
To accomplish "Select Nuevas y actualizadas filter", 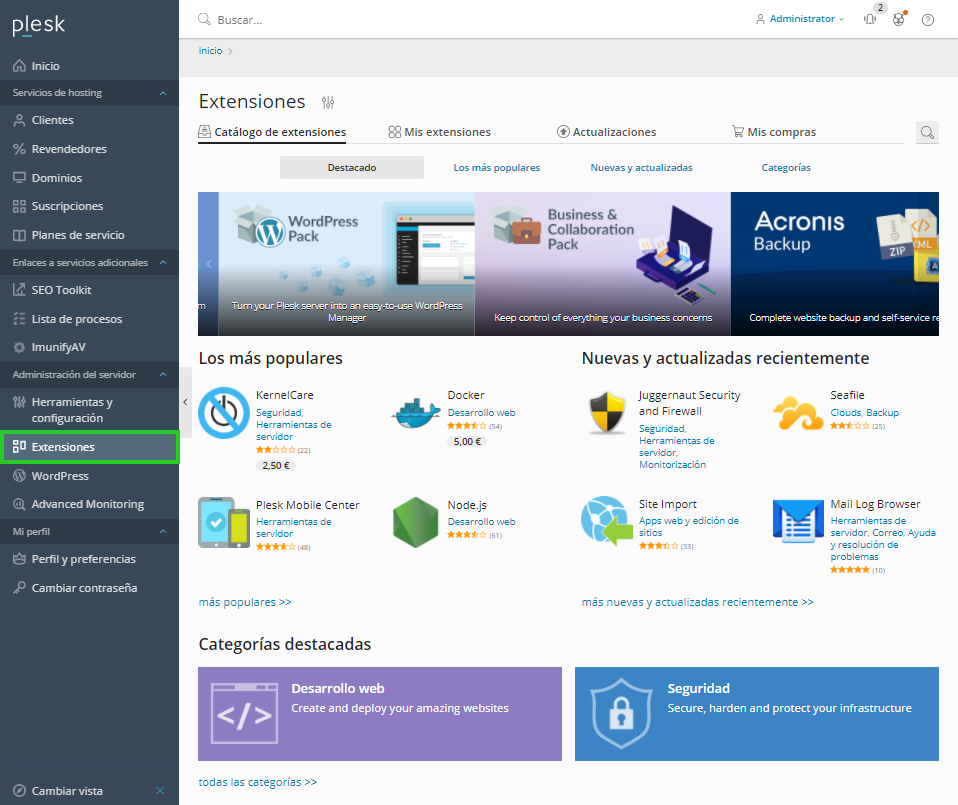I will coord(642,167).
